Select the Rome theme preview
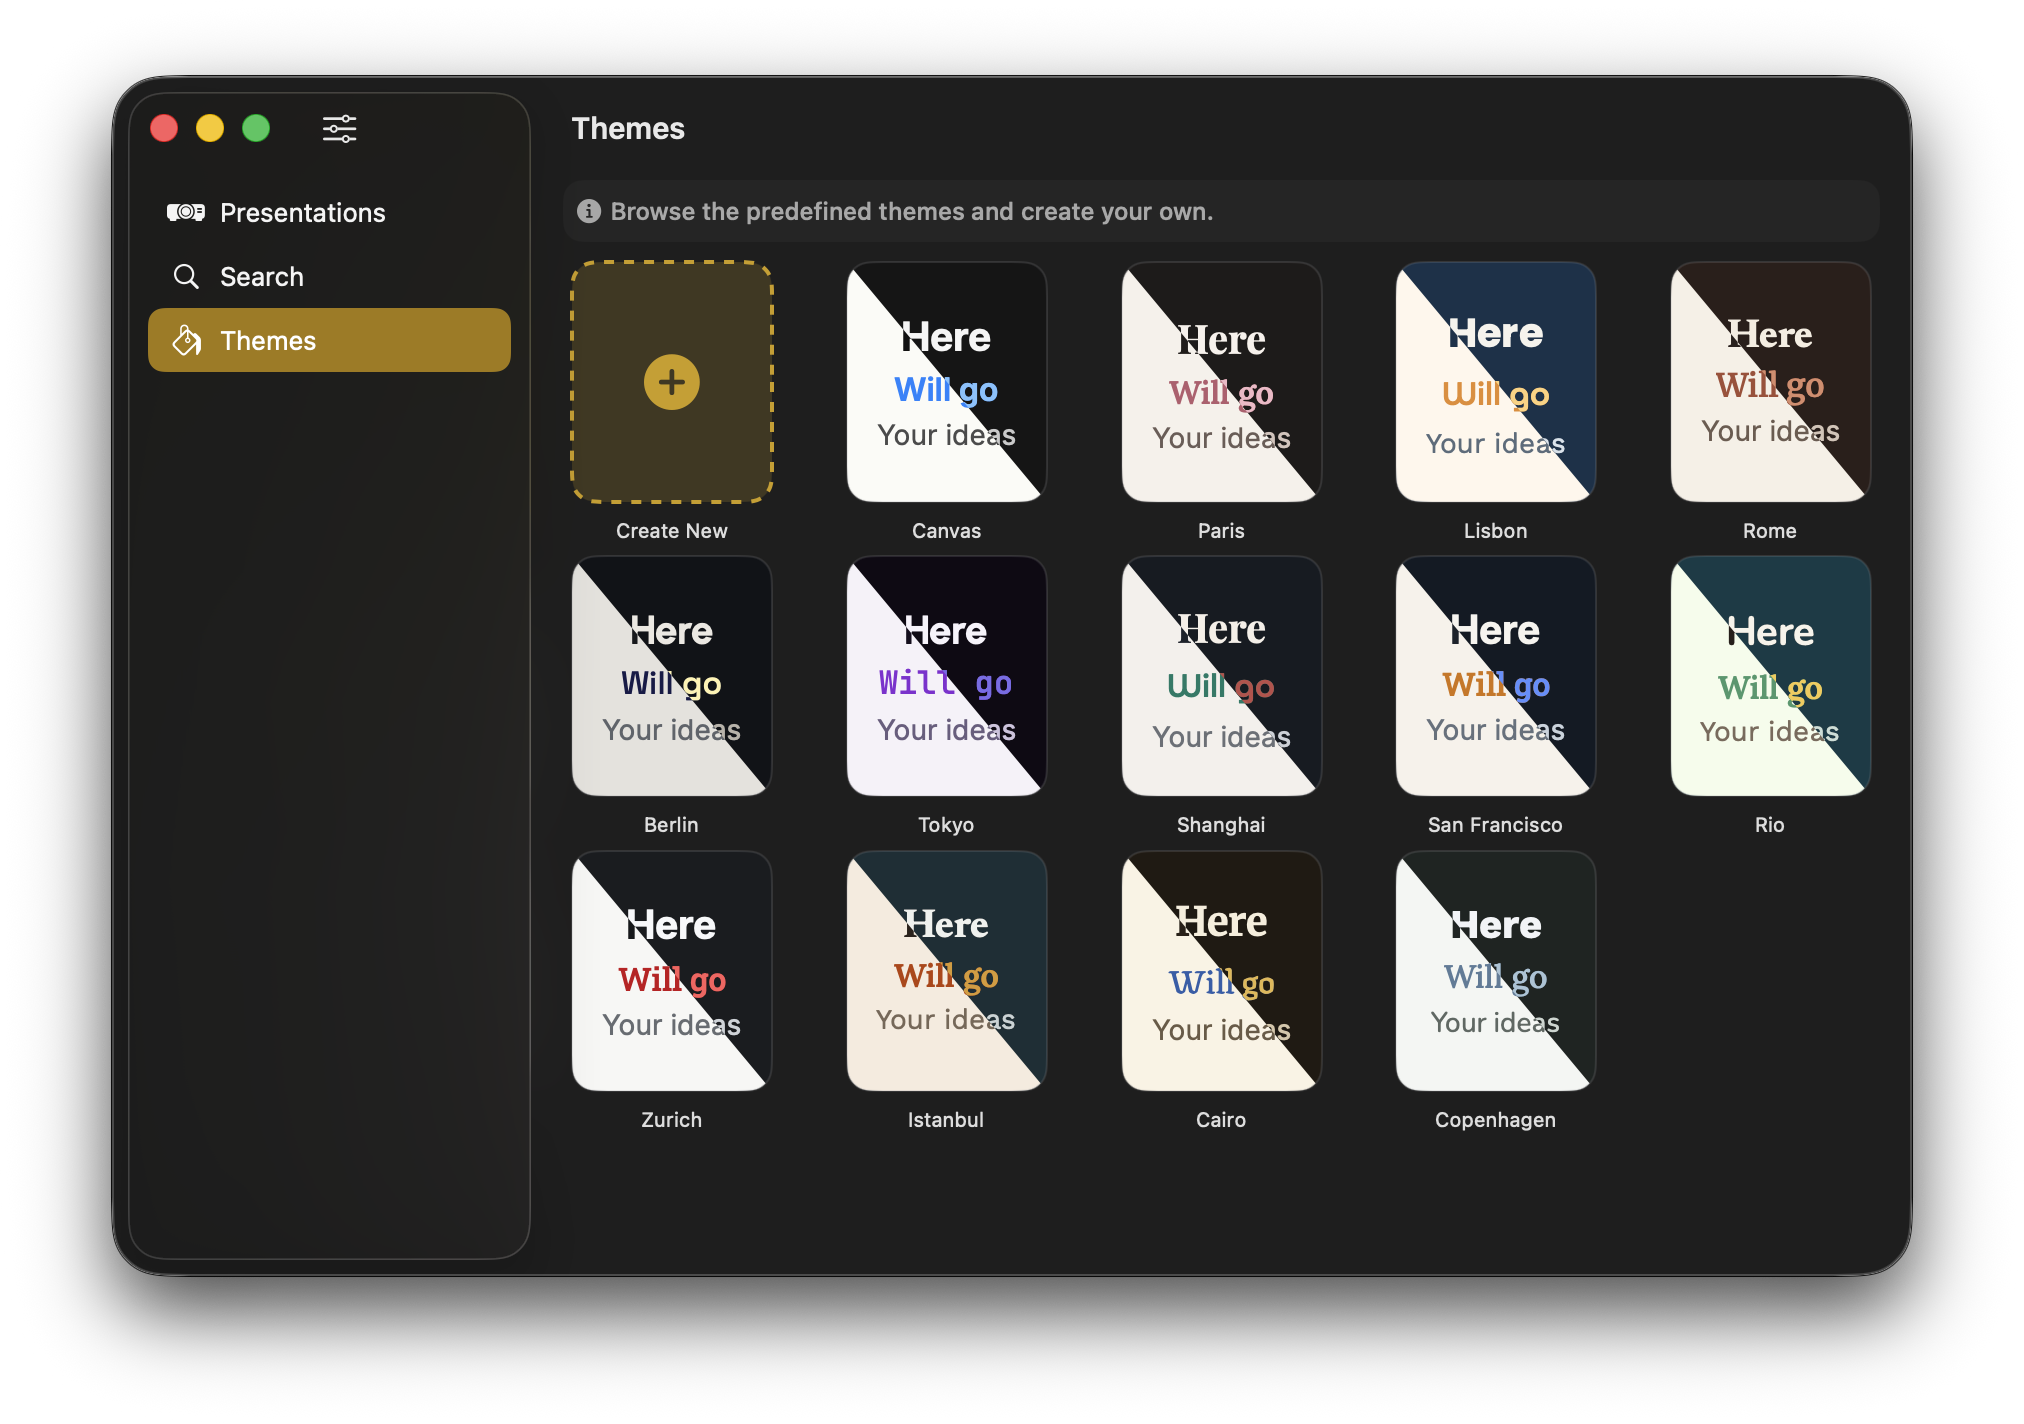Image resolution: width=2024 pixels, height=1424 pixels. [x=1770, y=382]
